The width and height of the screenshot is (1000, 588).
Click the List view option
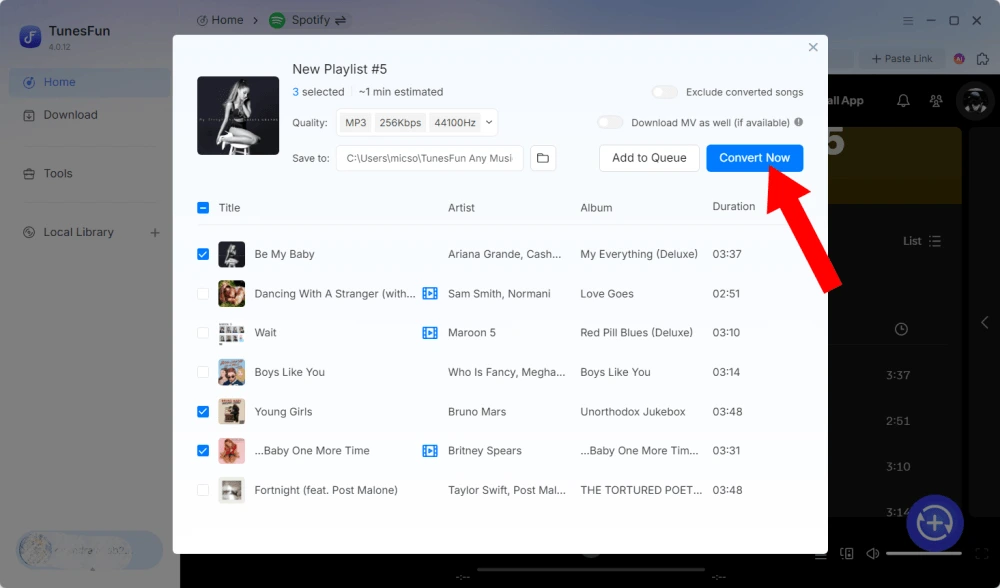[922, 241]
